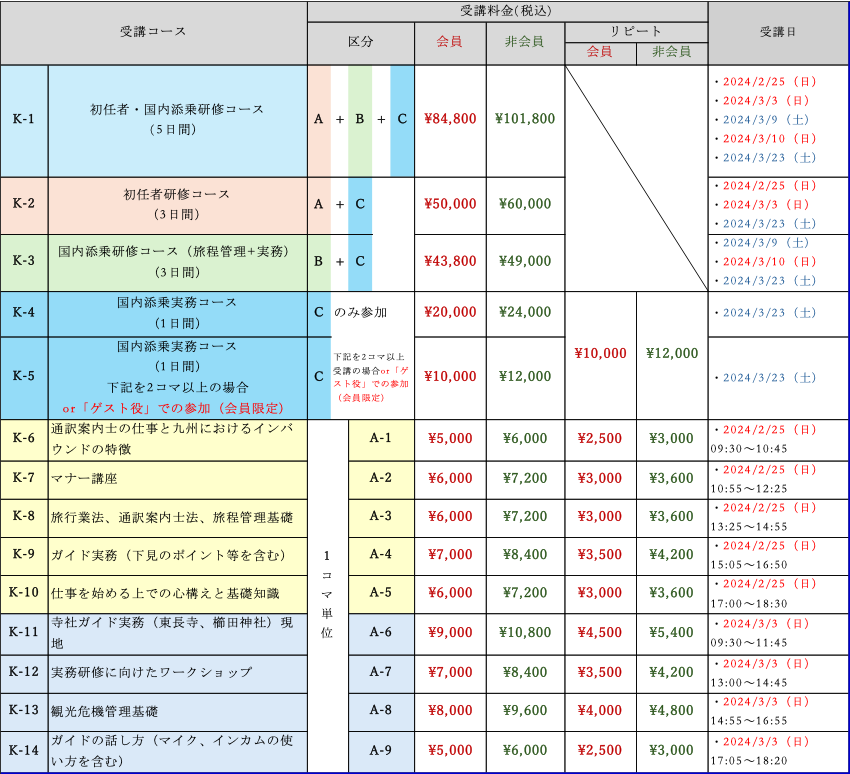Click the 受講料金(税込) header cell

click(x=507, y=11)
